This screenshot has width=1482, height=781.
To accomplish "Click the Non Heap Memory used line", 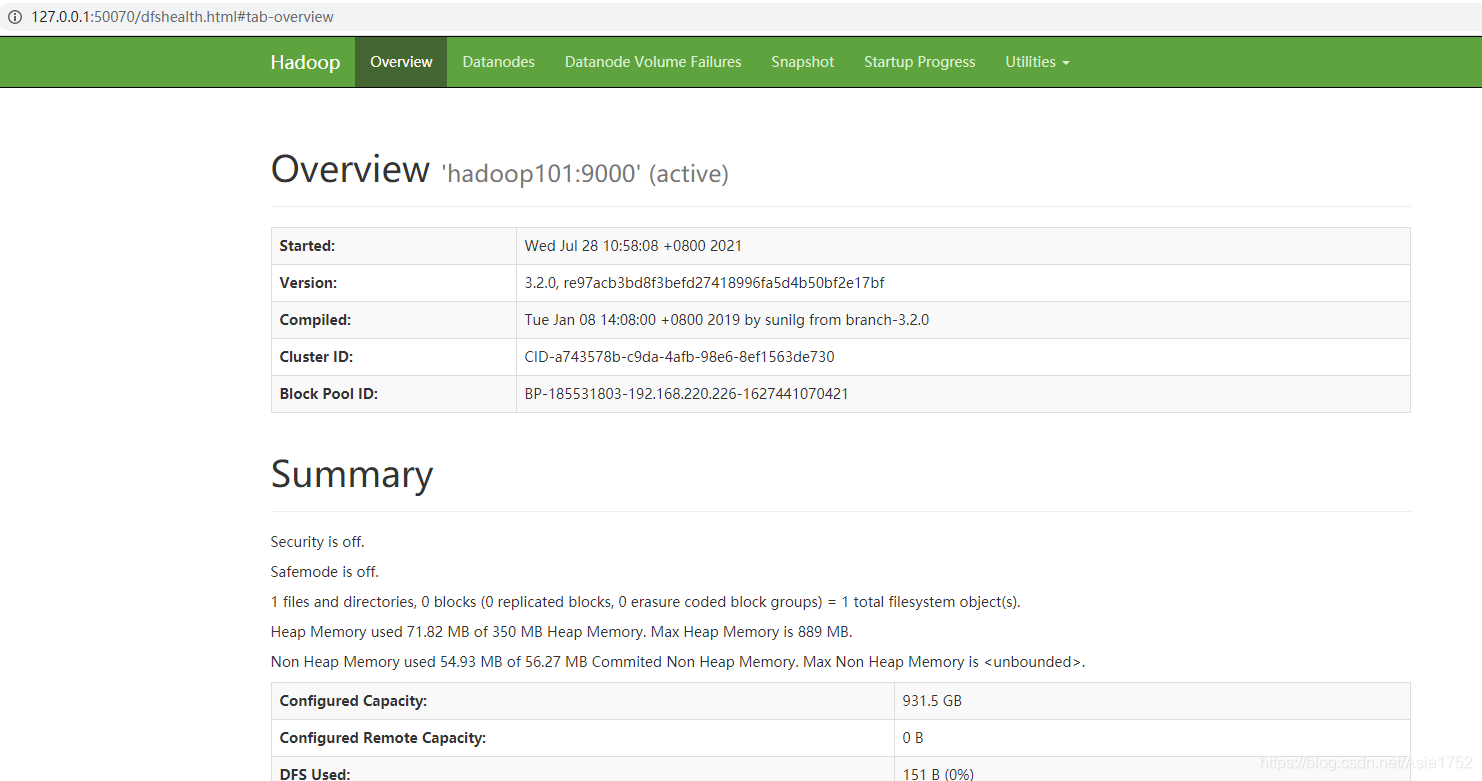I will coord(678,662).
